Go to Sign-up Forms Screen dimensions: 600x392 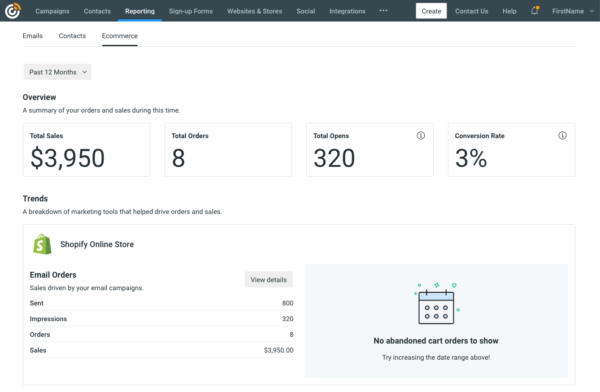coord(191,11)
